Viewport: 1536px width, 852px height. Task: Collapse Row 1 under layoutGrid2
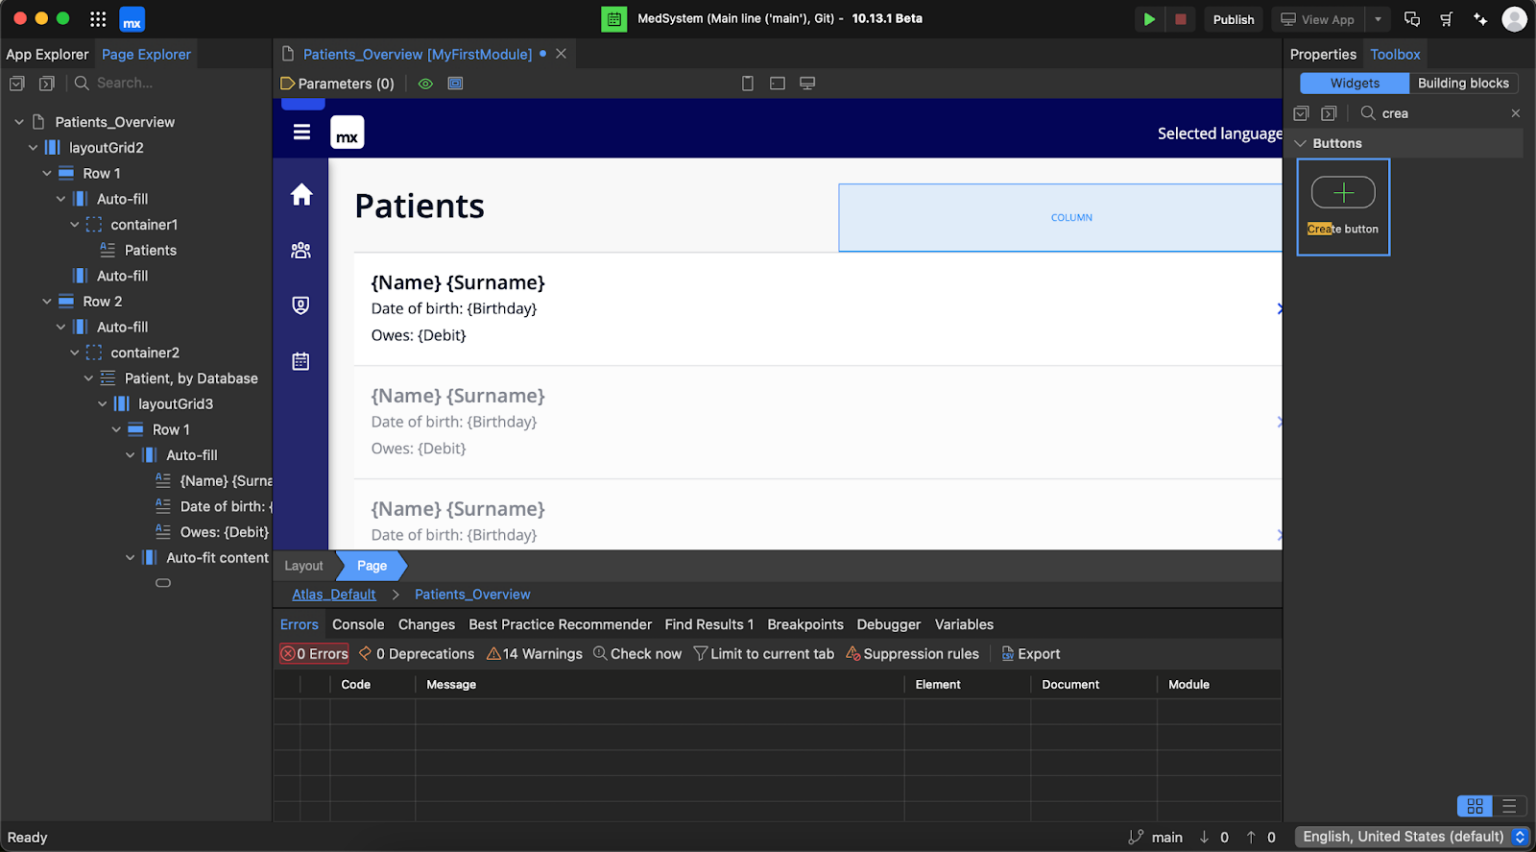click(46, 173)
